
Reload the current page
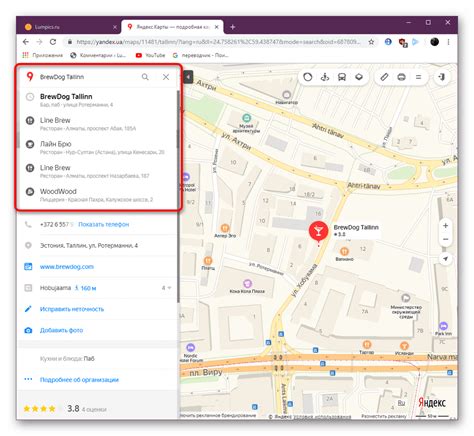[53, 42]
